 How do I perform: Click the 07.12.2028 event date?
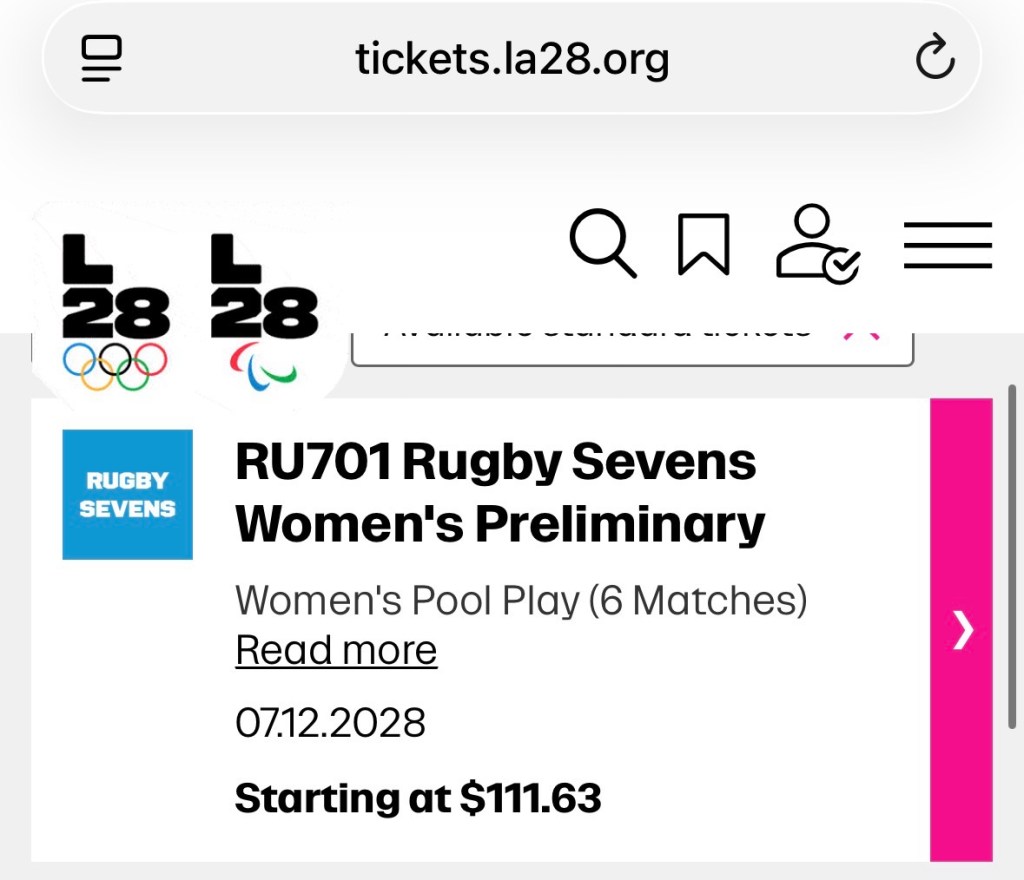(330, 722)
